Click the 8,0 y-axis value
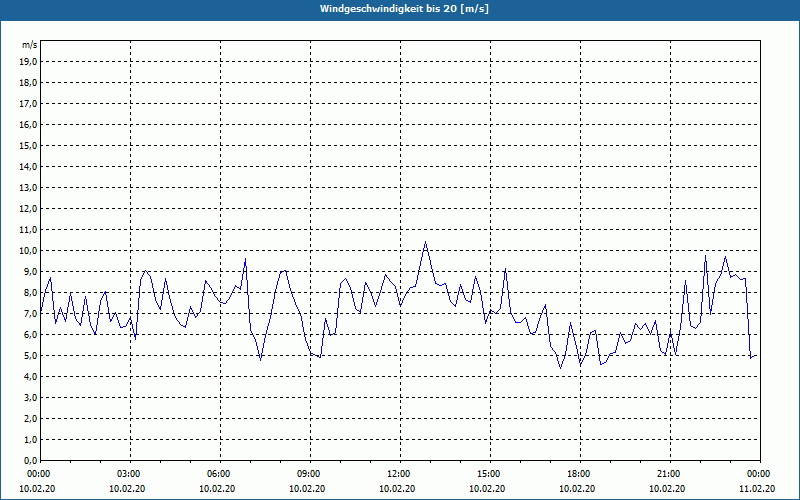The image size is (800, 500). tap(30, 293)
